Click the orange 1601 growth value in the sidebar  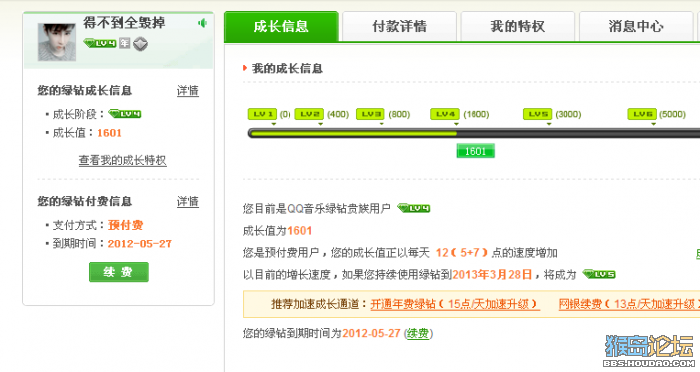[x=109, y=133]
